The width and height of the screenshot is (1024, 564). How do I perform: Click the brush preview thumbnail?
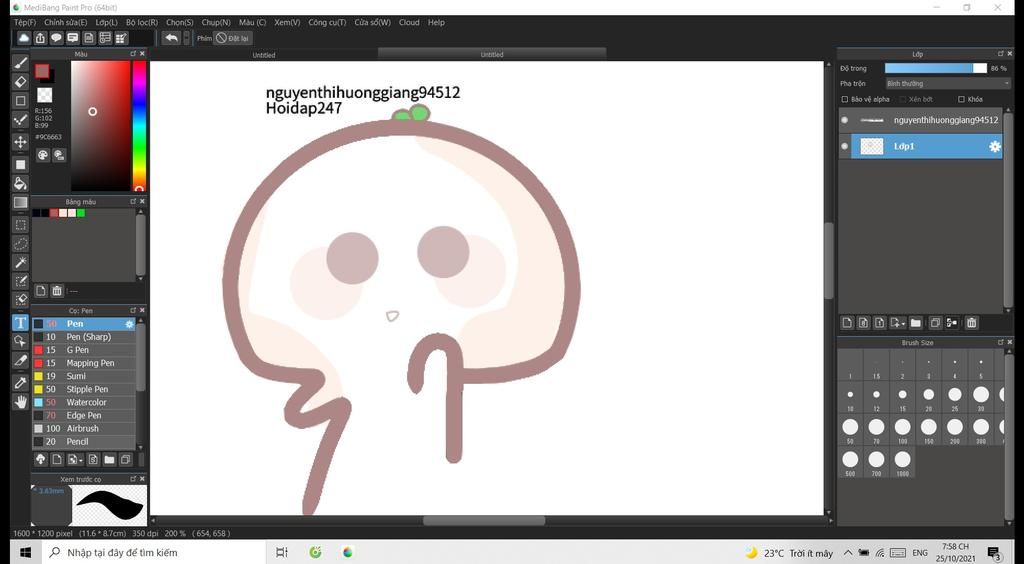[x=108, y=505]
